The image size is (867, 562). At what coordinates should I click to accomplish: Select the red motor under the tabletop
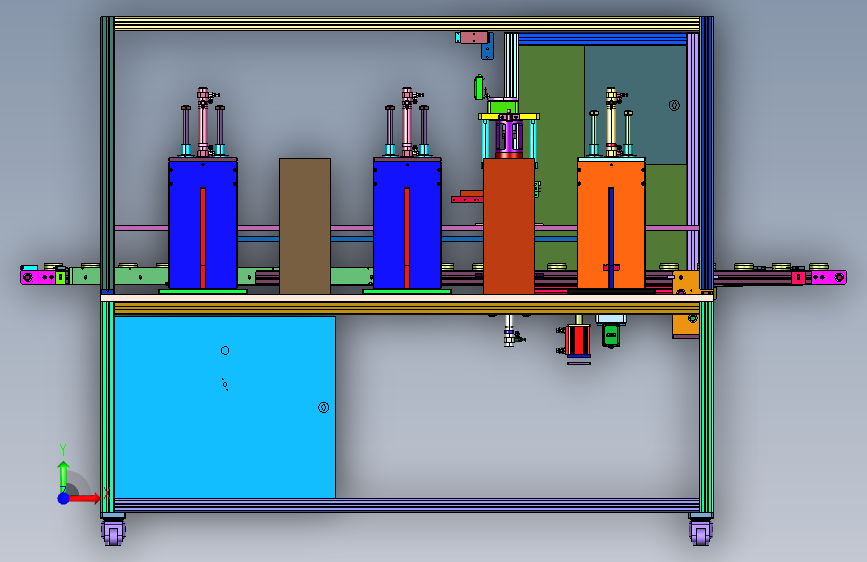(x=578, y=340)
